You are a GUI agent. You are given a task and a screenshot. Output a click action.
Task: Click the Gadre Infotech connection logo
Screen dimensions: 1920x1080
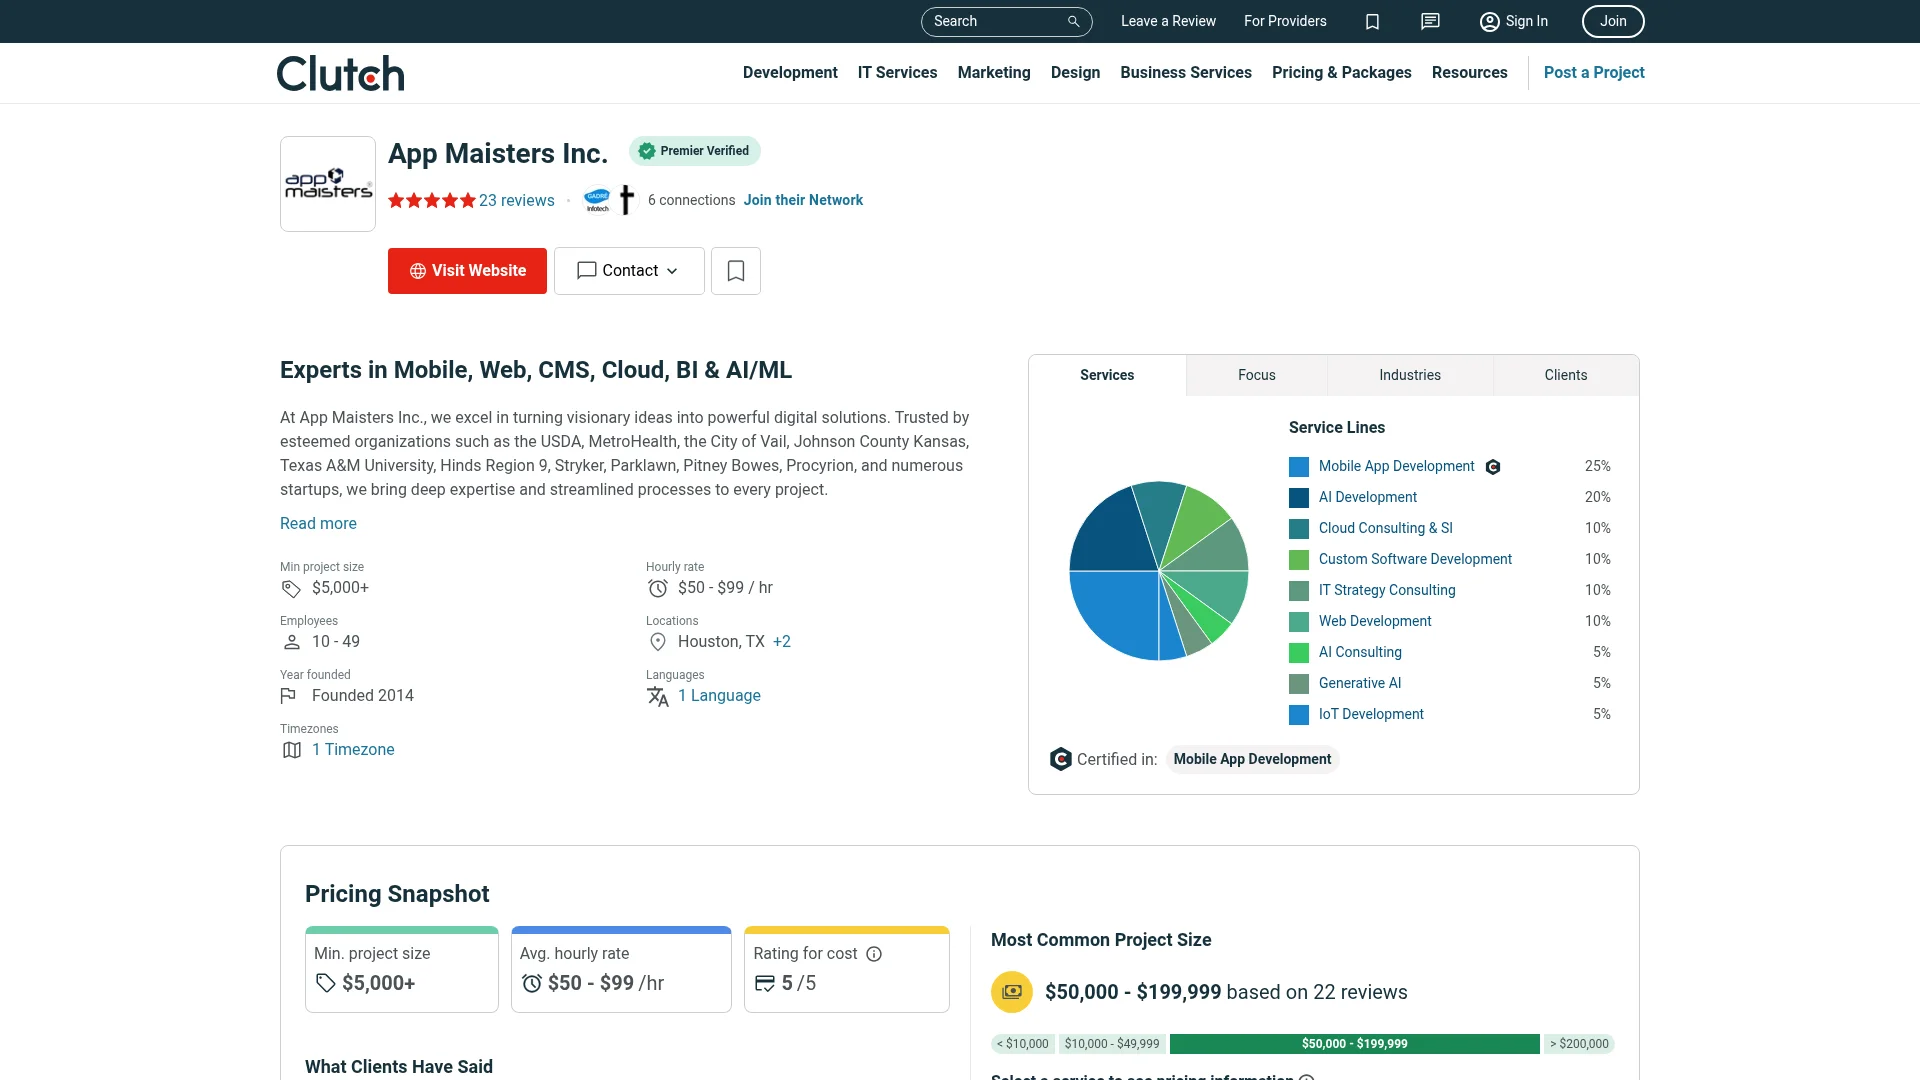(x=597, y=200)
